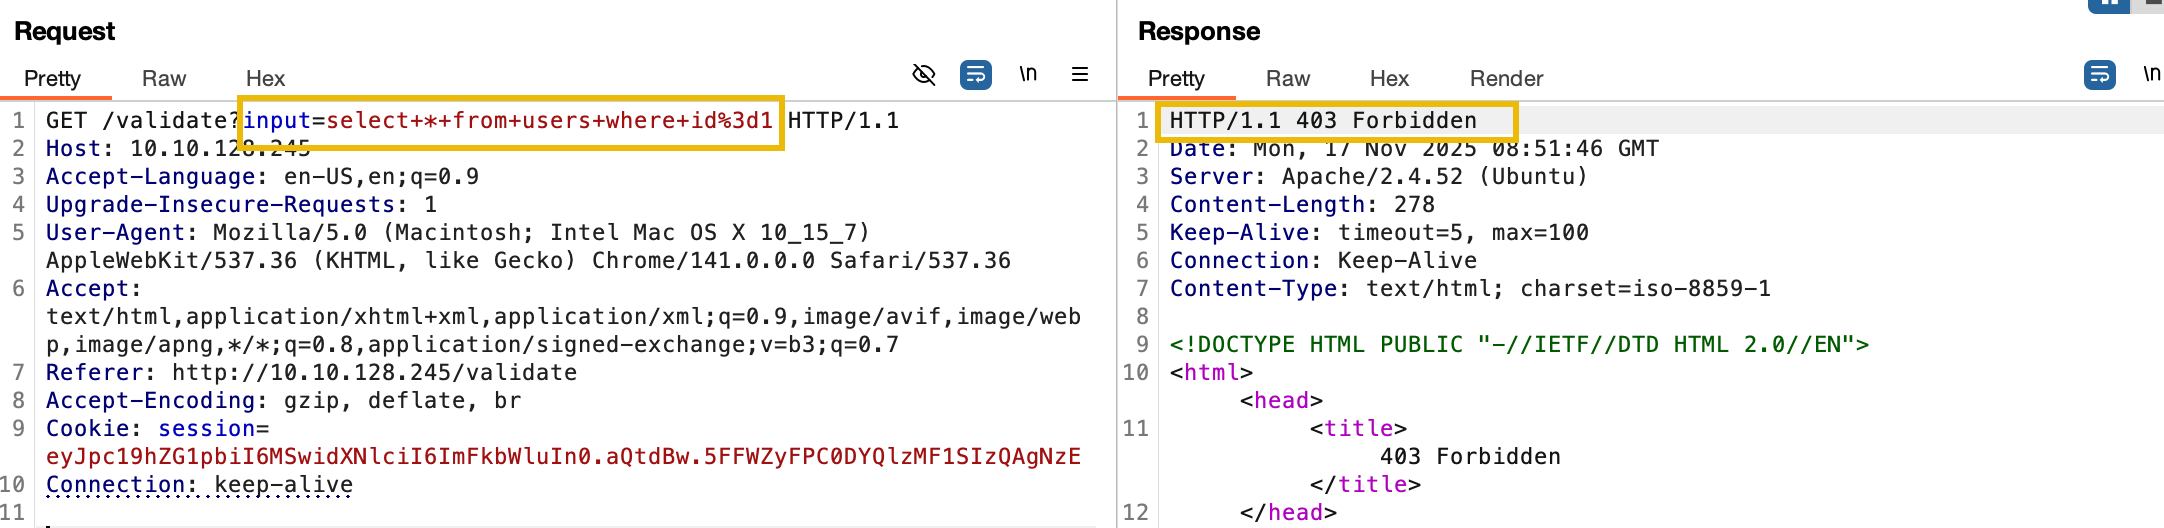The image size is (2164, 528).
Task: Click the 'select+*+from+users+where+id%3d1' payload value
Action: [x=549, y=120]
